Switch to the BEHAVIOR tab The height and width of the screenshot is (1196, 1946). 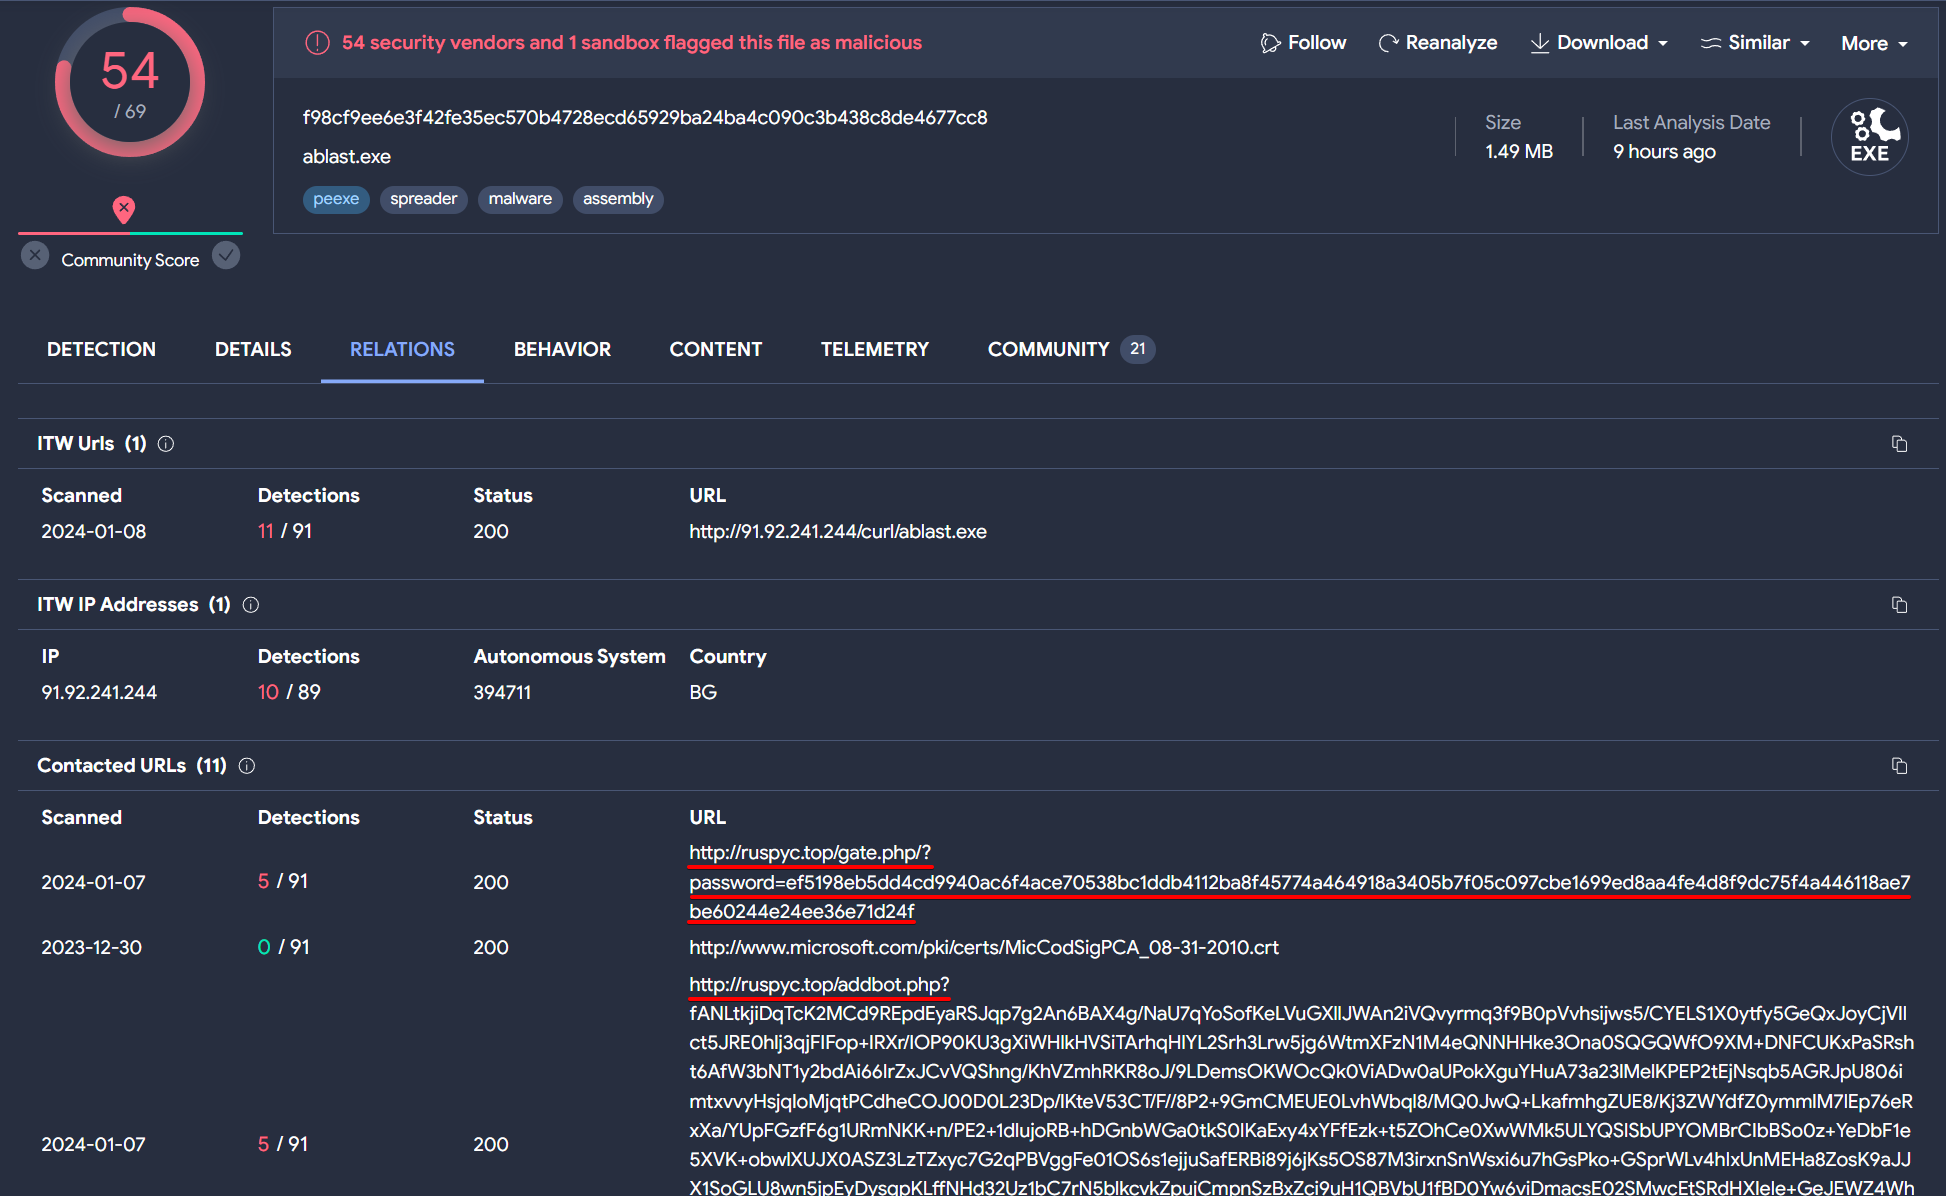click(562, 349)
